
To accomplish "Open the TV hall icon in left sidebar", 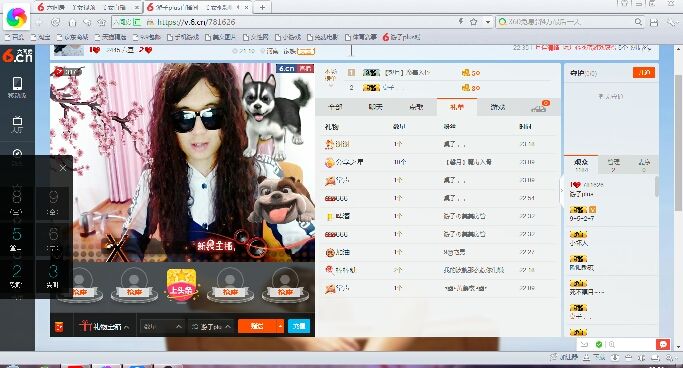I will tap(17, 124).
